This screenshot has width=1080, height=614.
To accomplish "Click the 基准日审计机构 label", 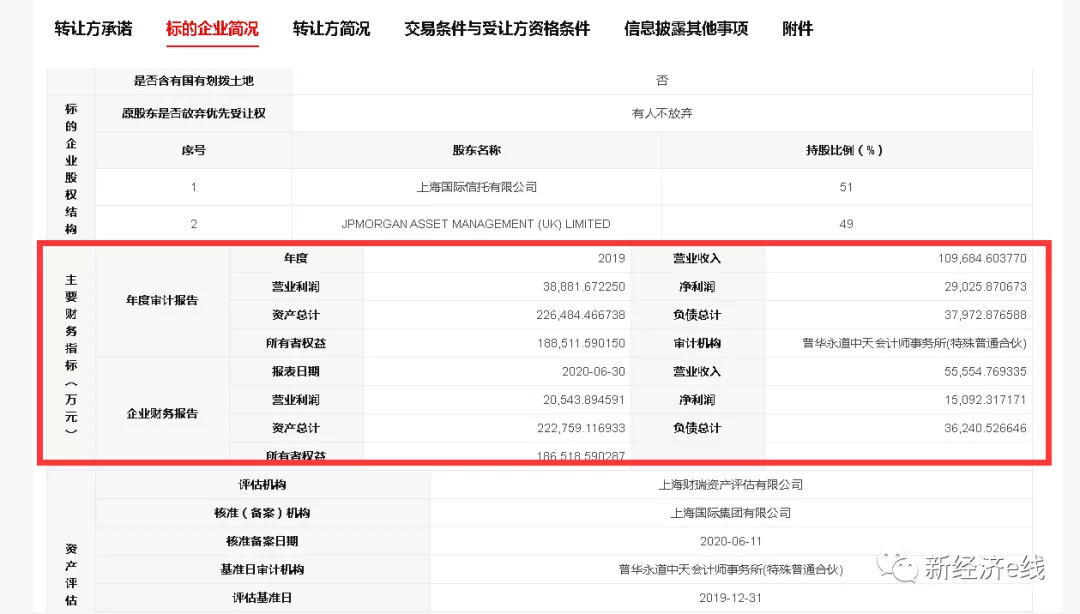I will (x=262, y=569).
